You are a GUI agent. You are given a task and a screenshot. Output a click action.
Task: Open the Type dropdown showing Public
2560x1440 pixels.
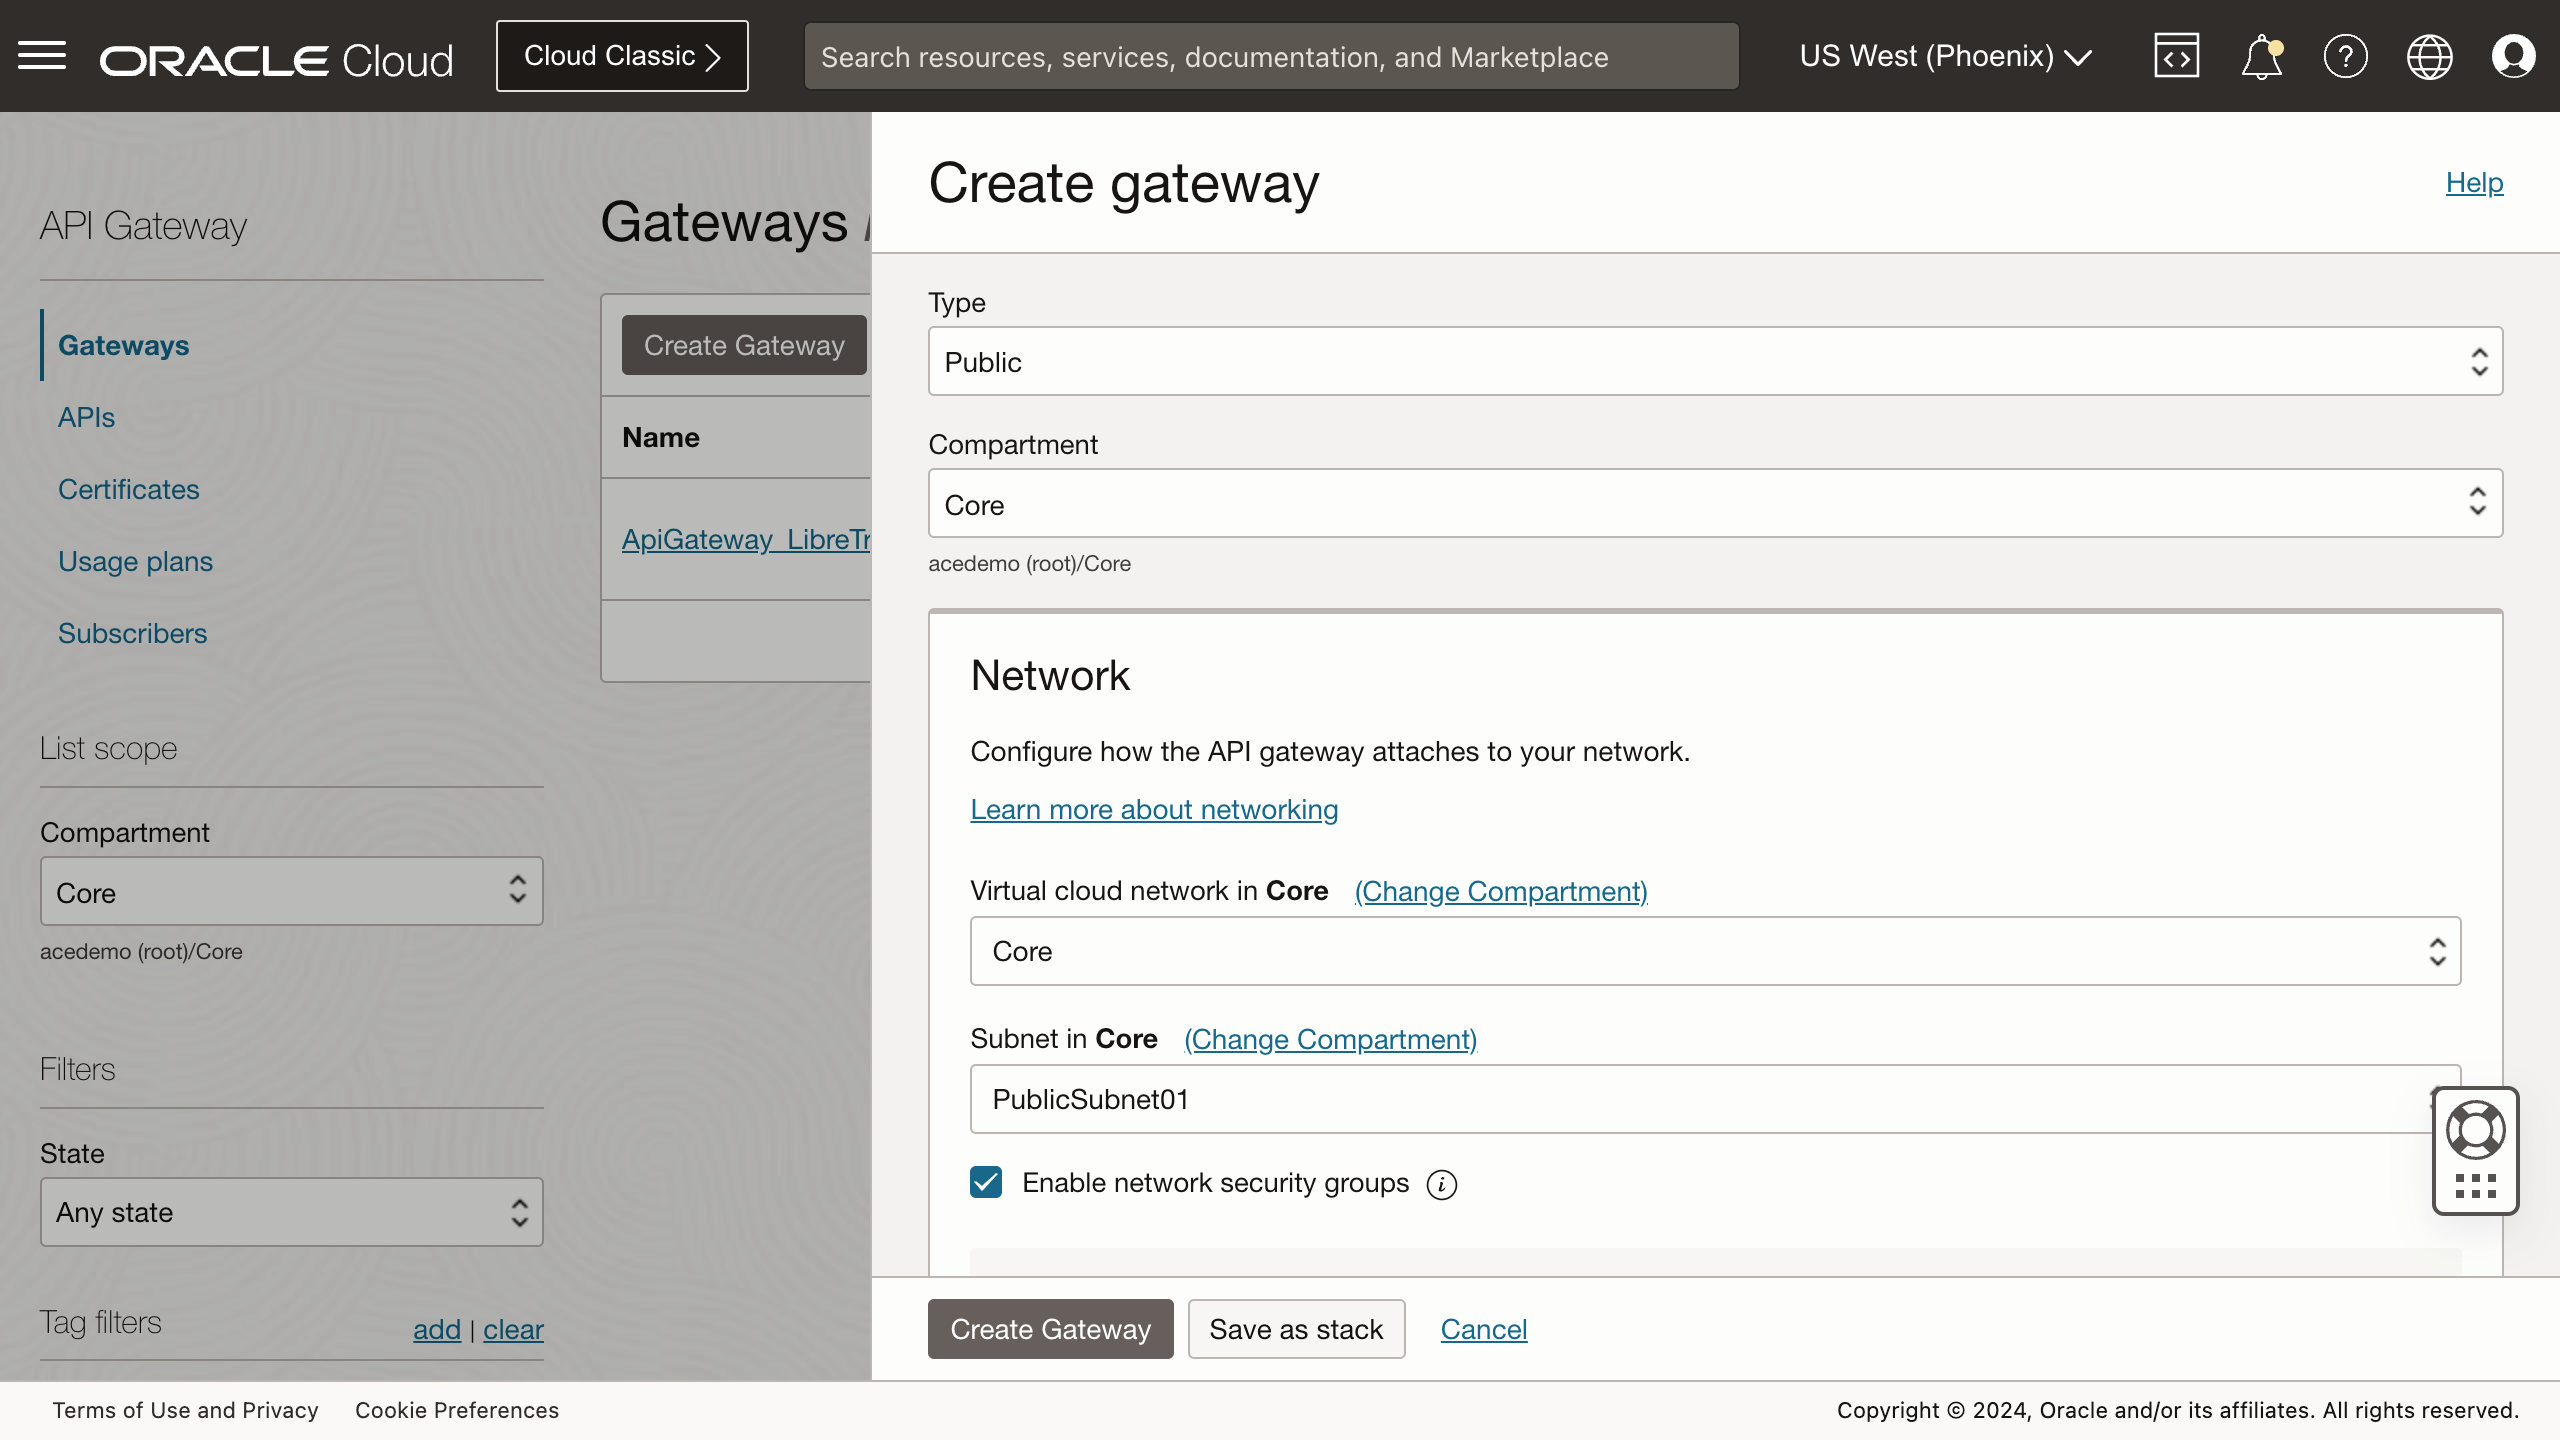click(1715, 361)
